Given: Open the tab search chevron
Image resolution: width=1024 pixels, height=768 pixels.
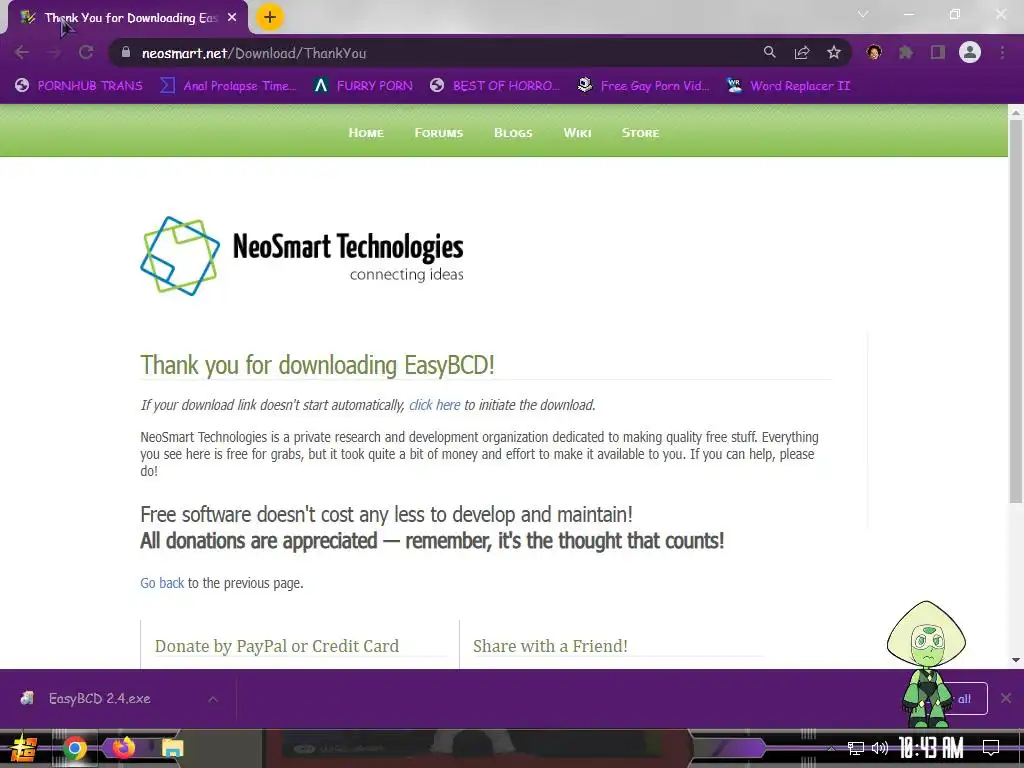Looking at the screenshot, I should pyautogui.click(x=863, y=14).
